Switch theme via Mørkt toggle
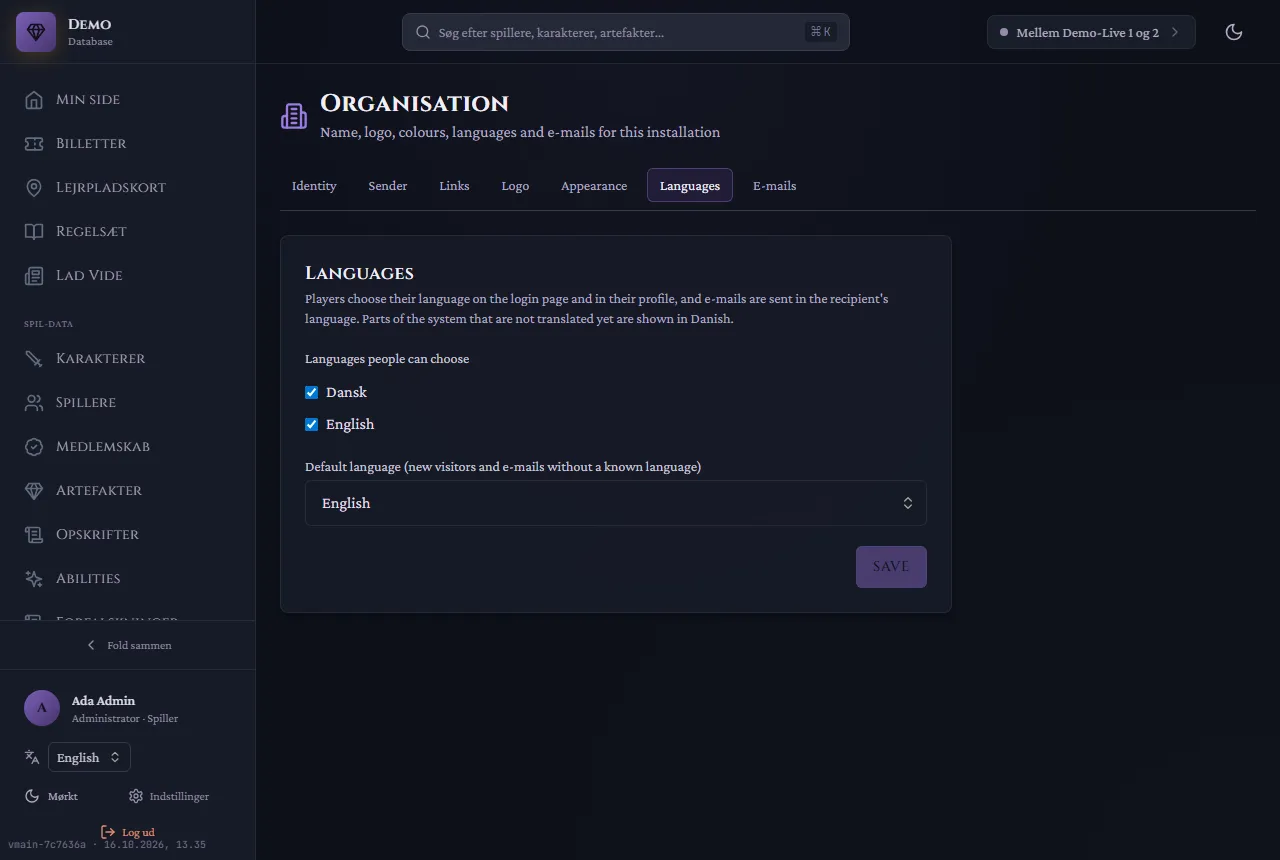This screenshot has width=1280, height=860. tap(52, 796)
